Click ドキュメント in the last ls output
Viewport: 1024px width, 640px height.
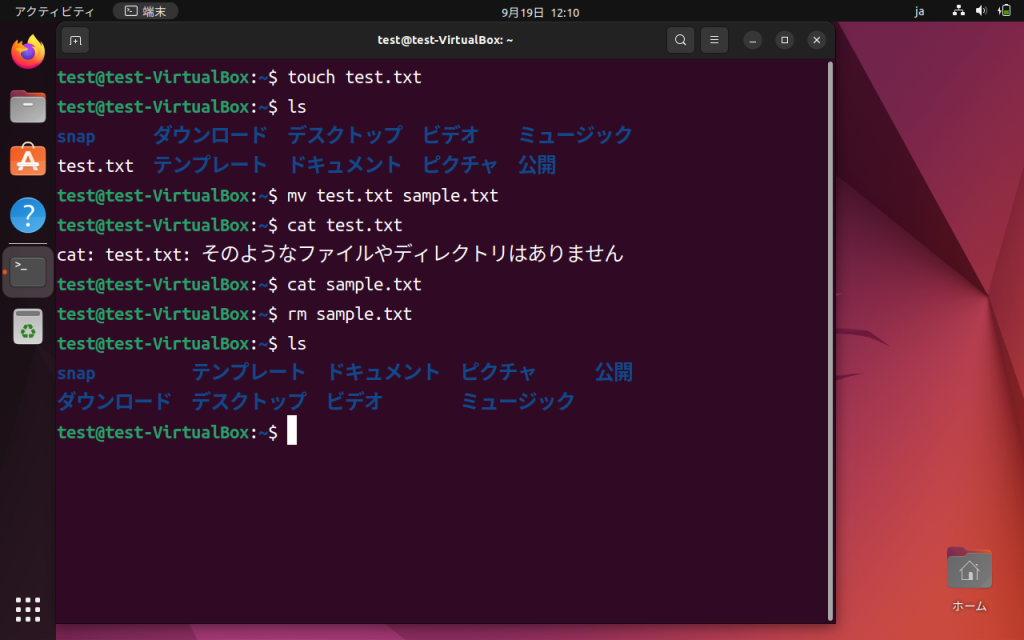[x=383, y=372]
